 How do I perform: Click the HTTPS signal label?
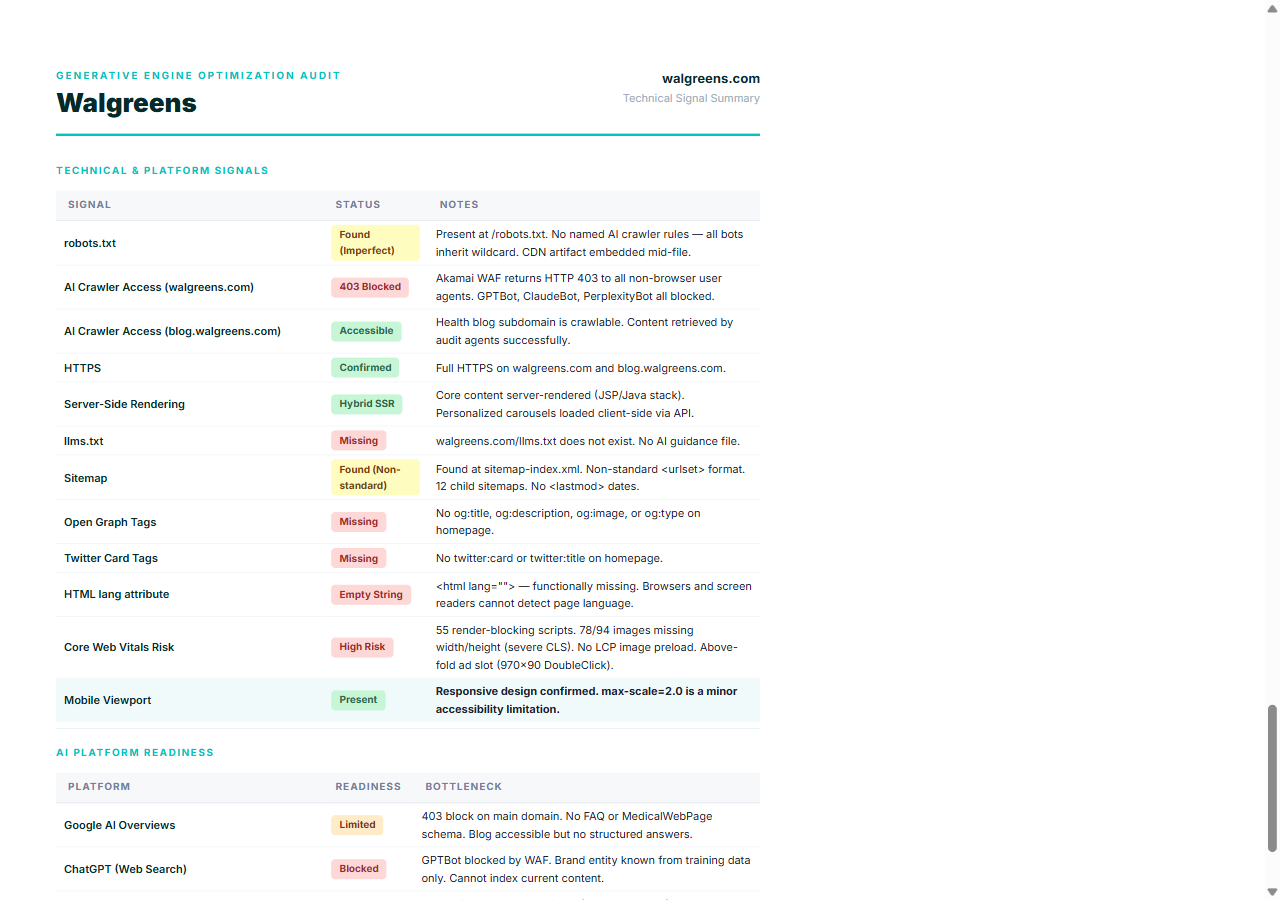[82, 368]
